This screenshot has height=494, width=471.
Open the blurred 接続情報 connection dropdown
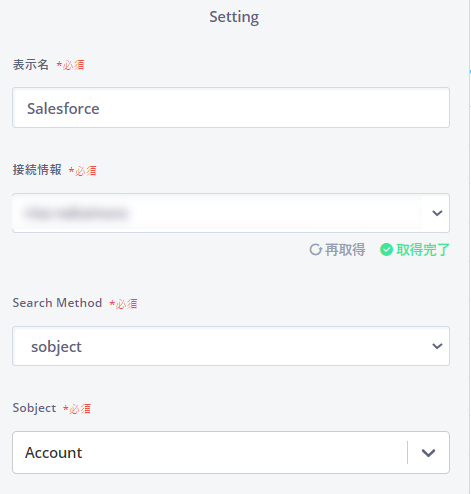tap(231, 213)
